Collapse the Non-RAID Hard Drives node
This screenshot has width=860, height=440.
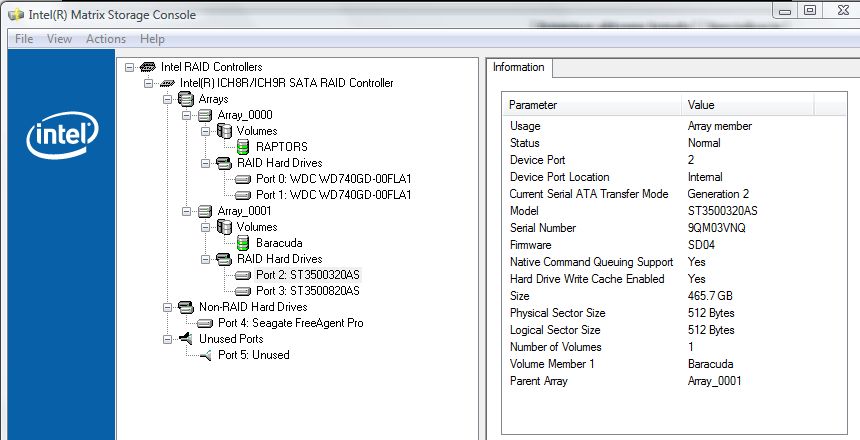click(x=167, y=307)
